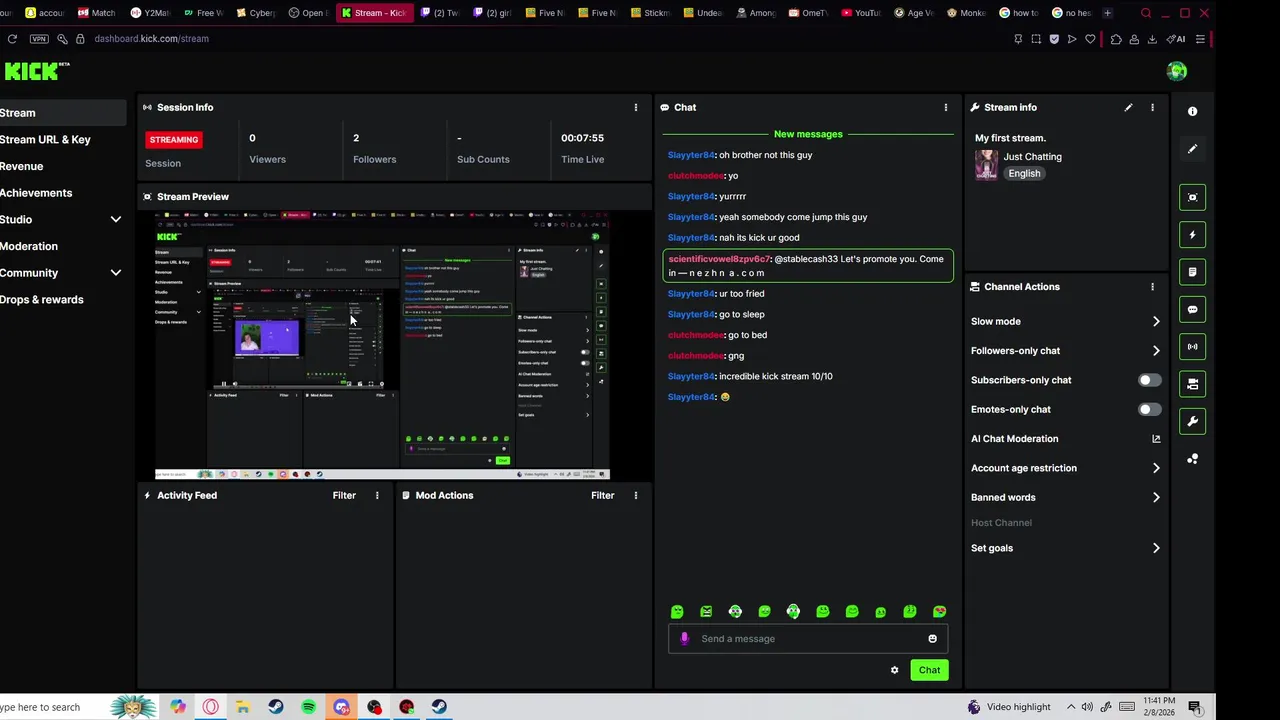1280x720 pixels.
Task: Click the clutchmodes username on 'yo' message
Action: point(695,176)
